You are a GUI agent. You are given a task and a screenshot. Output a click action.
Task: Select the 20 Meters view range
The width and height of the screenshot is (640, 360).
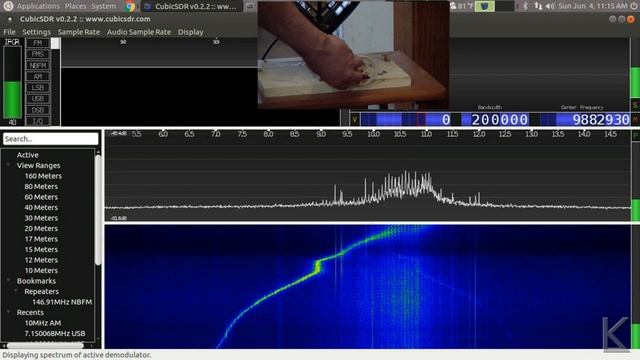pyautogui.click(x=41, y=229)
